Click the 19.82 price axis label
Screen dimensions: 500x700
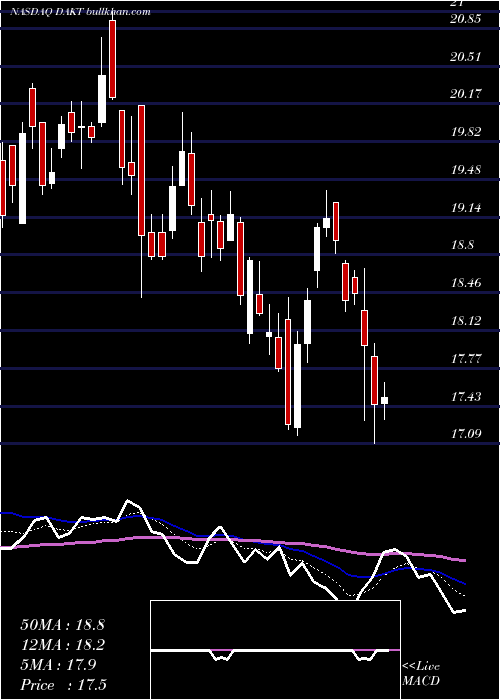(466, 132)
